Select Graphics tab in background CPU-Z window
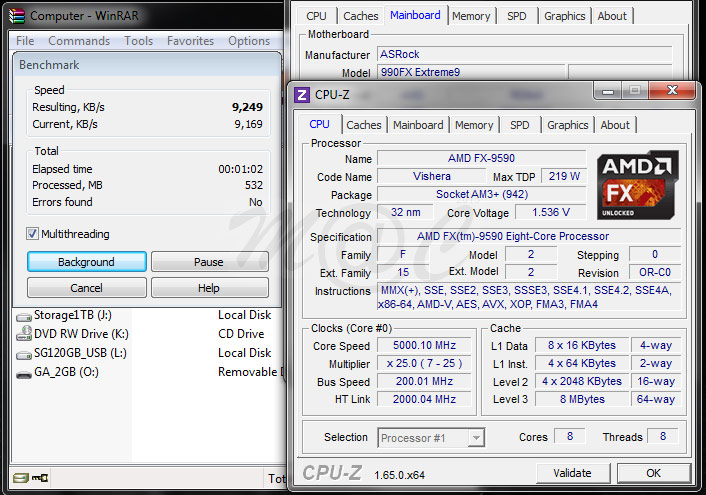Image resolution: width=706 pixels, height=495 pixels. (x=565, y=16)
